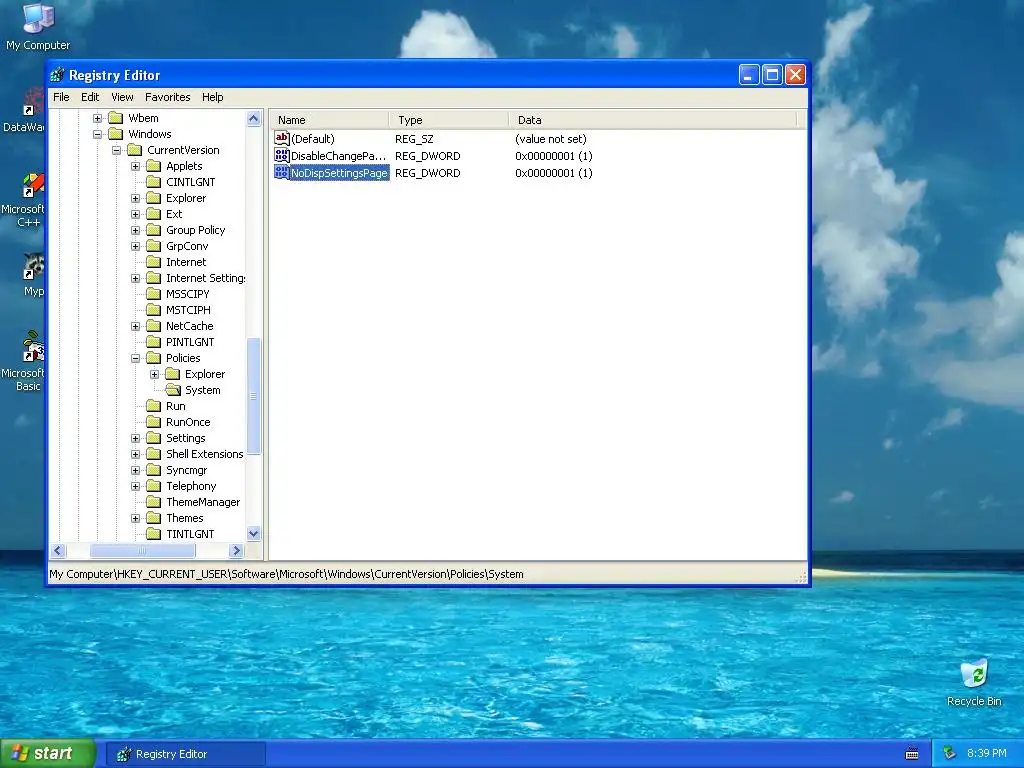Image resolution: width=1024 pixels, height=768 pixels.
Task: Select the ThemeManager folder icon
Action: [153, 502]
